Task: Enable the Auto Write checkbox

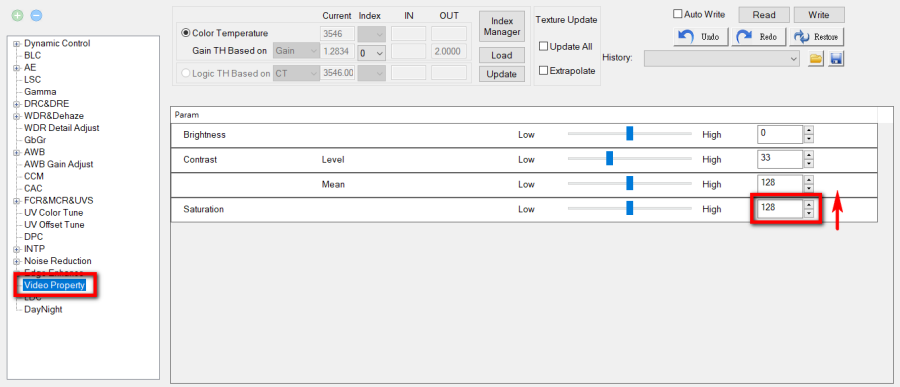Action: [x=677, y=14]
